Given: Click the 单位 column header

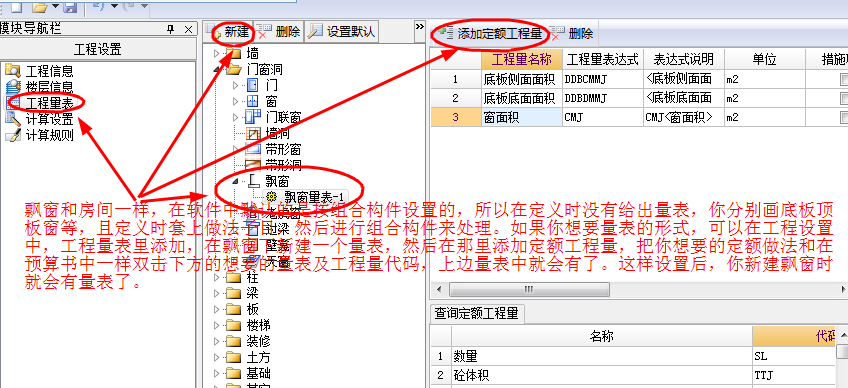Looking at the screenshot, I should (765, 59).
